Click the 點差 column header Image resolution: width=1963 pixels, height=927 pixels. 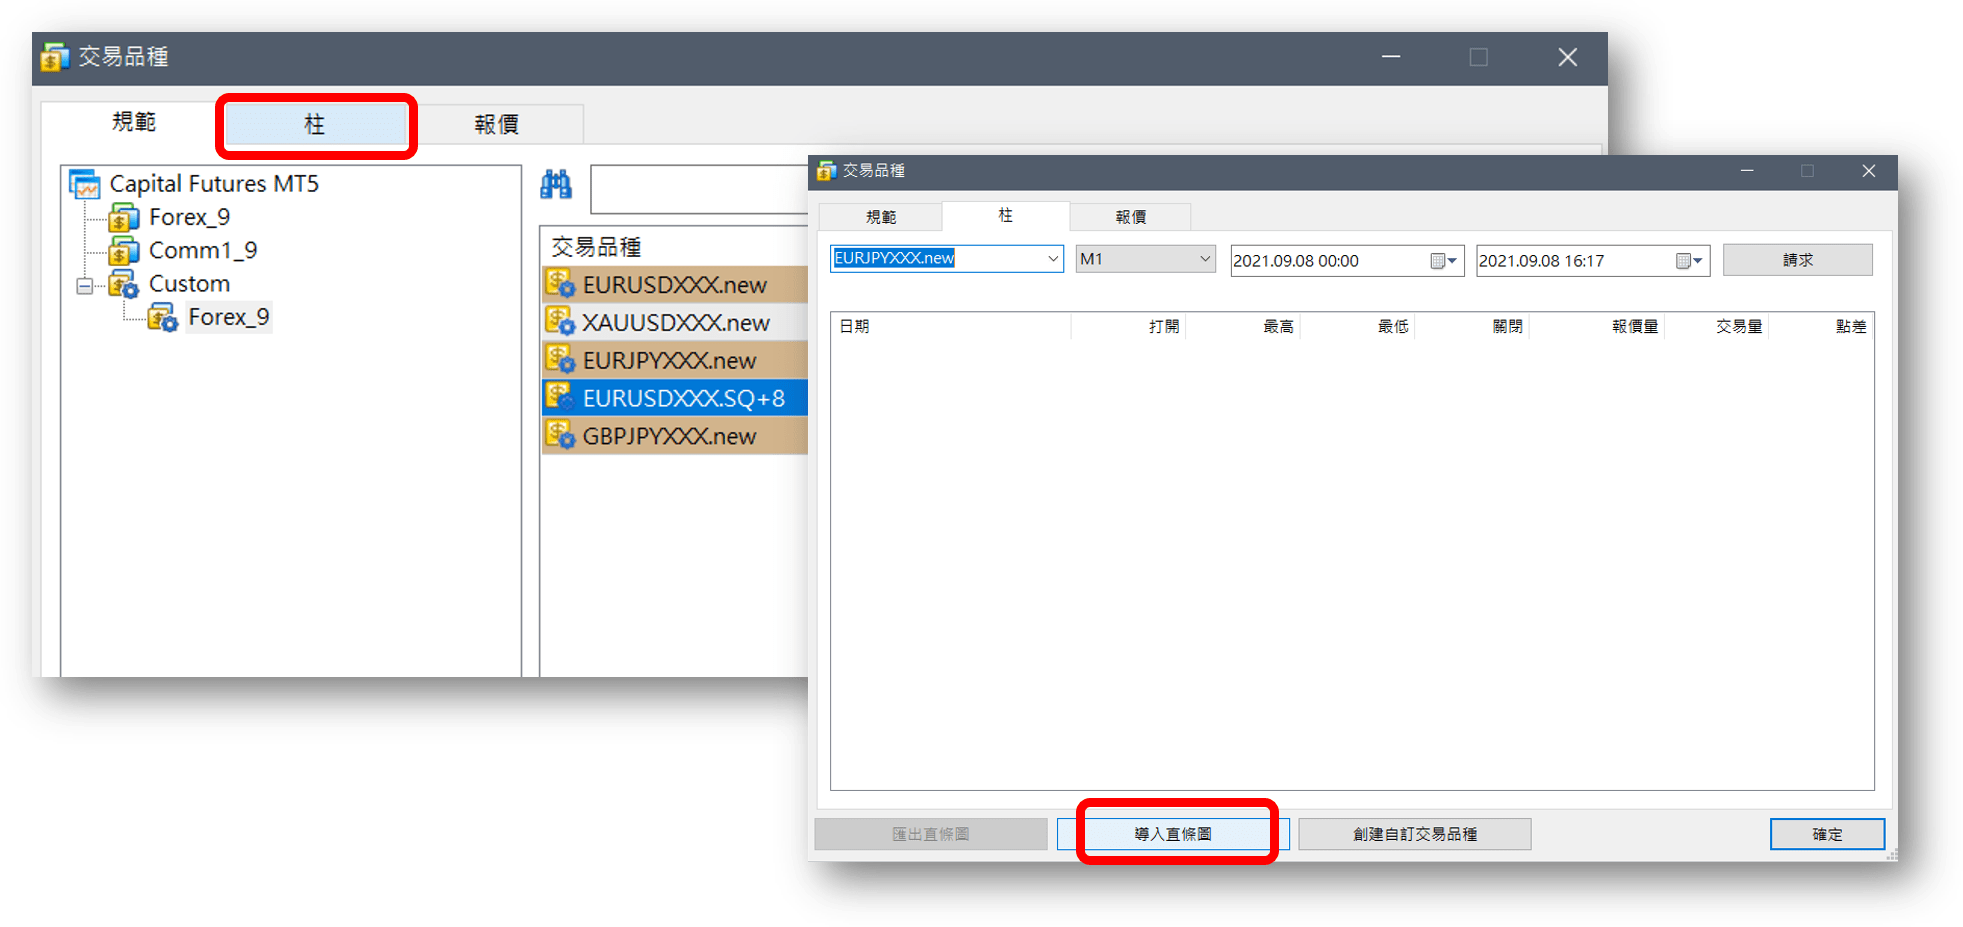click(x=1821, y=326)
